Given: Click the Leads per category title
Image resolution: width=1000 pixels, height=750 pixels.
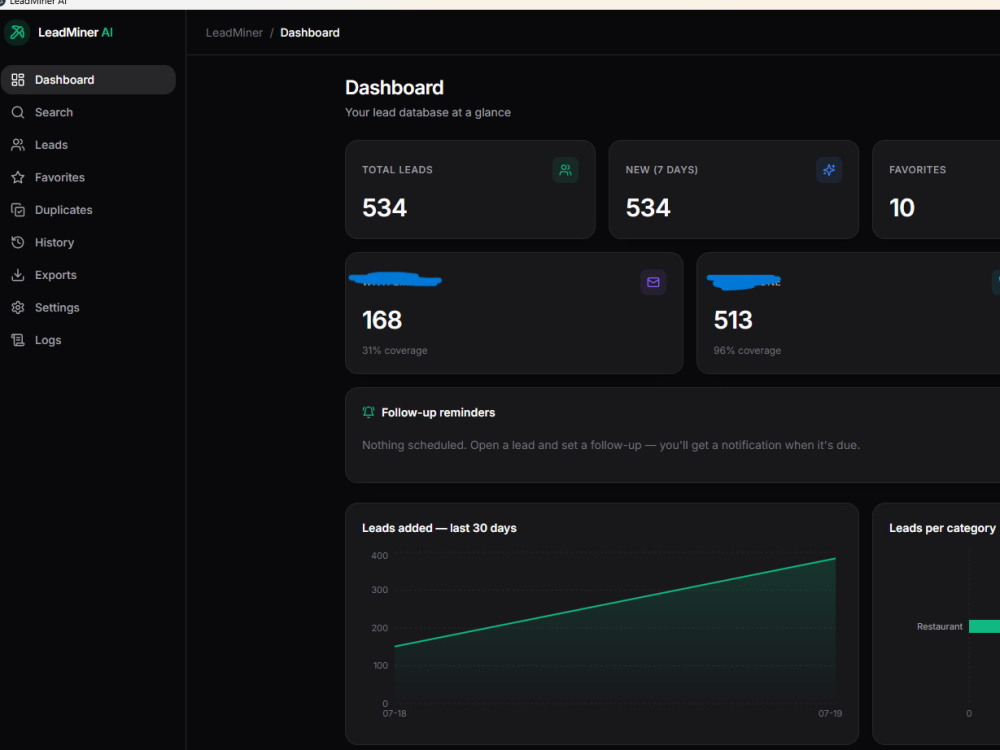Looking at the screenshot, I should (942, 528).
